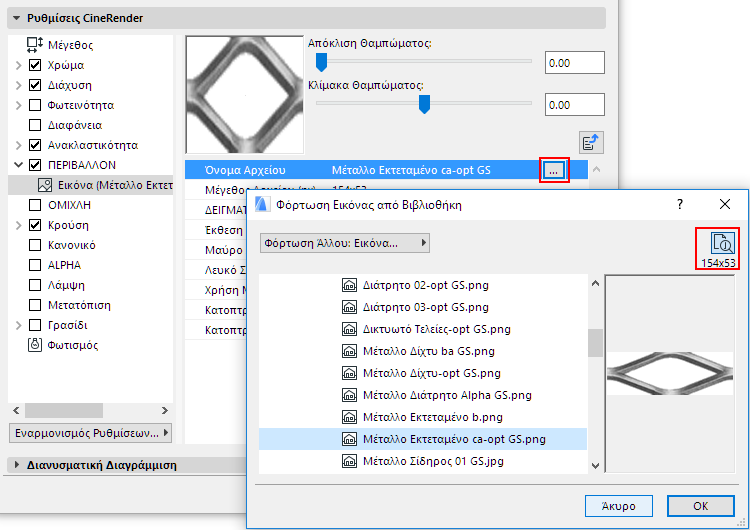Expand the Ανακλαστικότητα tree node
The height and width of the screenshot is (530, 750).
tap(19, 145)
